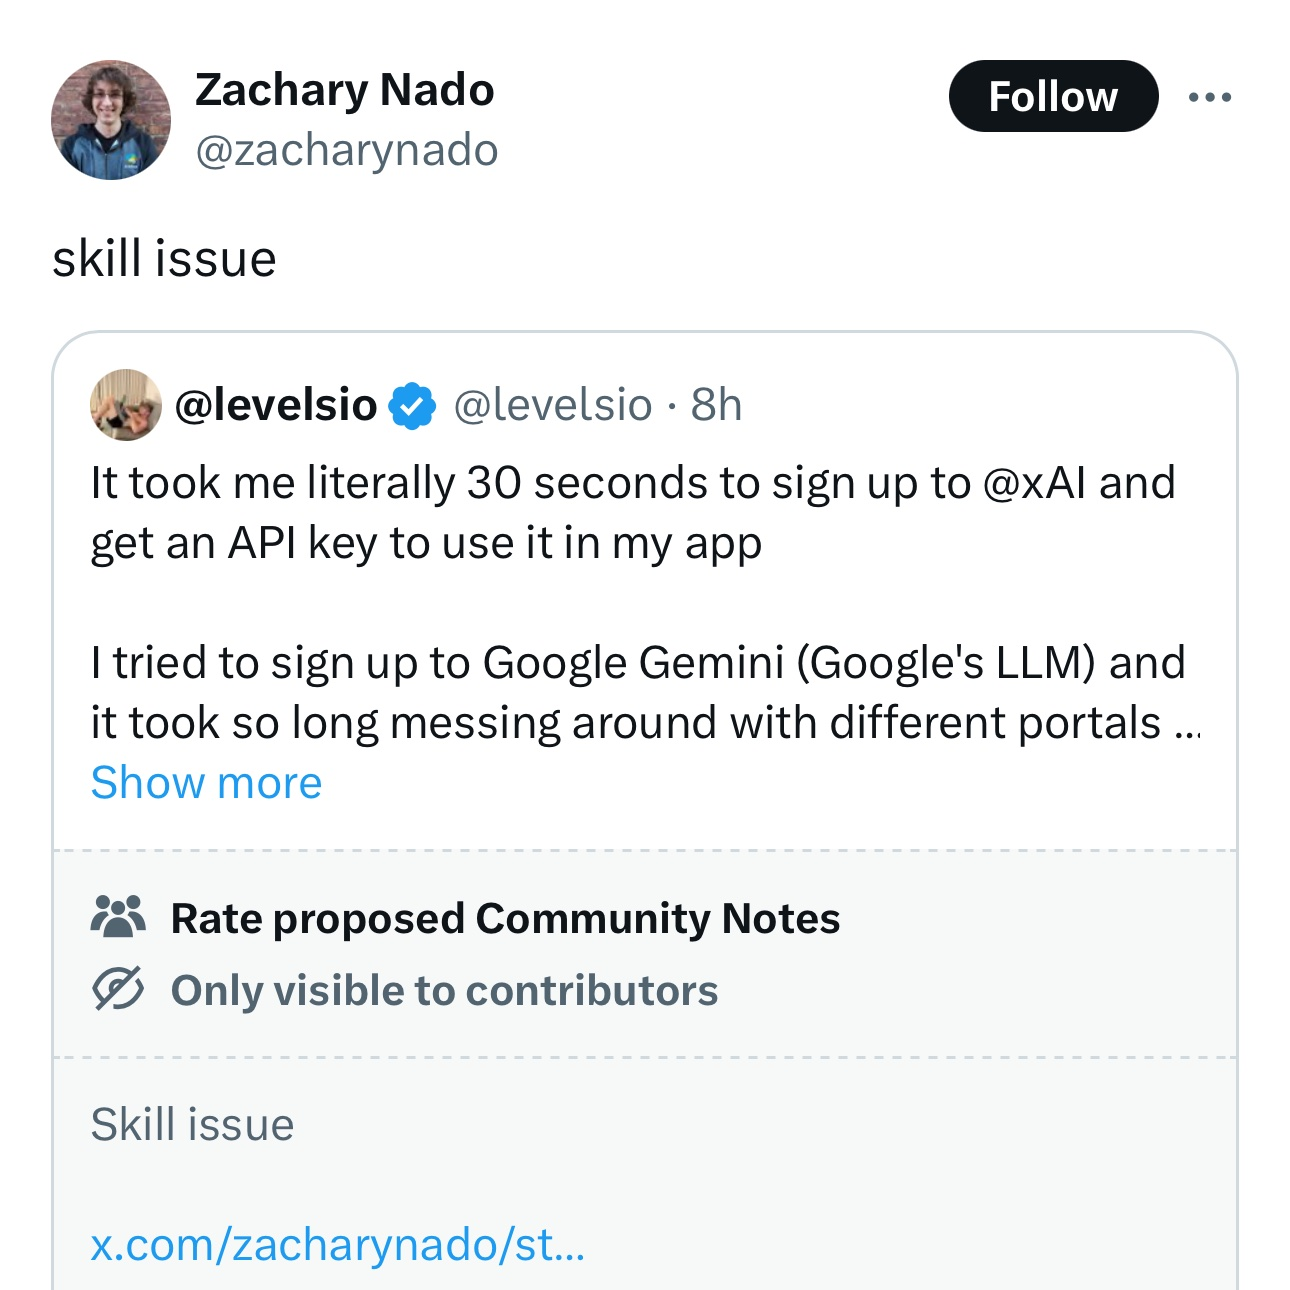Click the gray @levelsio handle
This screenshot has width=1290, height=1290.
click(553, 405)
